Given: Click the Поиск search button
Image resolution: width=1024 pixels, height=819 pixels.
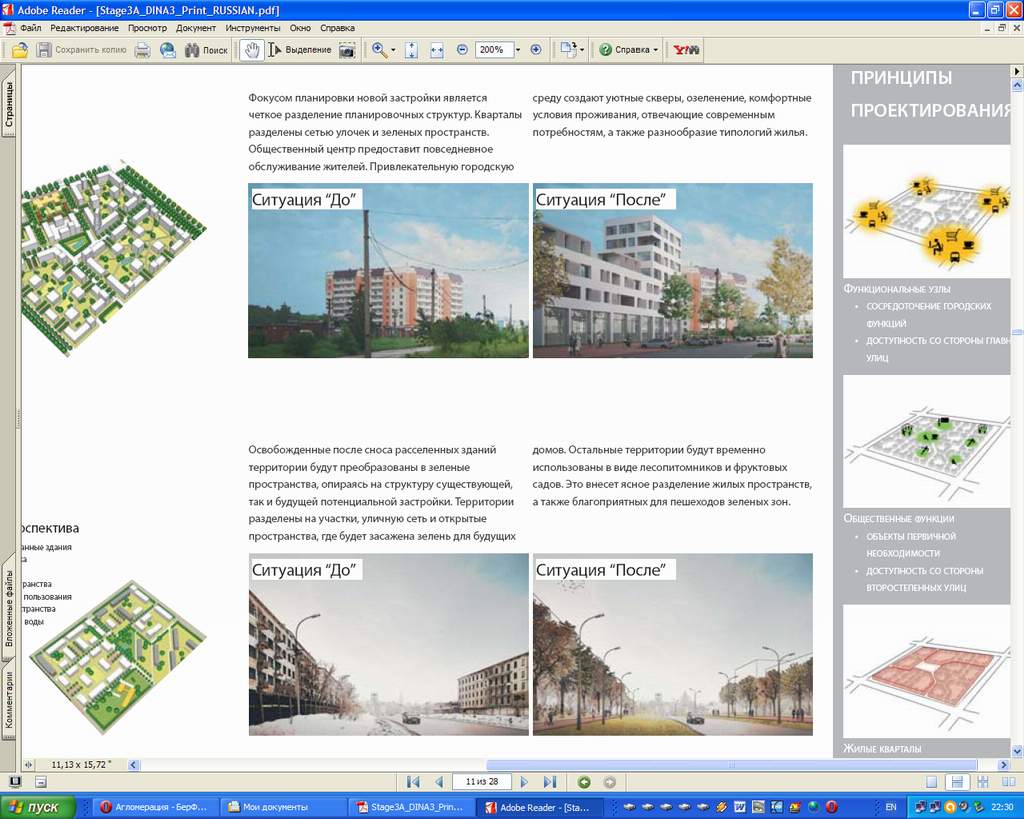Looking at the screenshot, I should 206,50.
